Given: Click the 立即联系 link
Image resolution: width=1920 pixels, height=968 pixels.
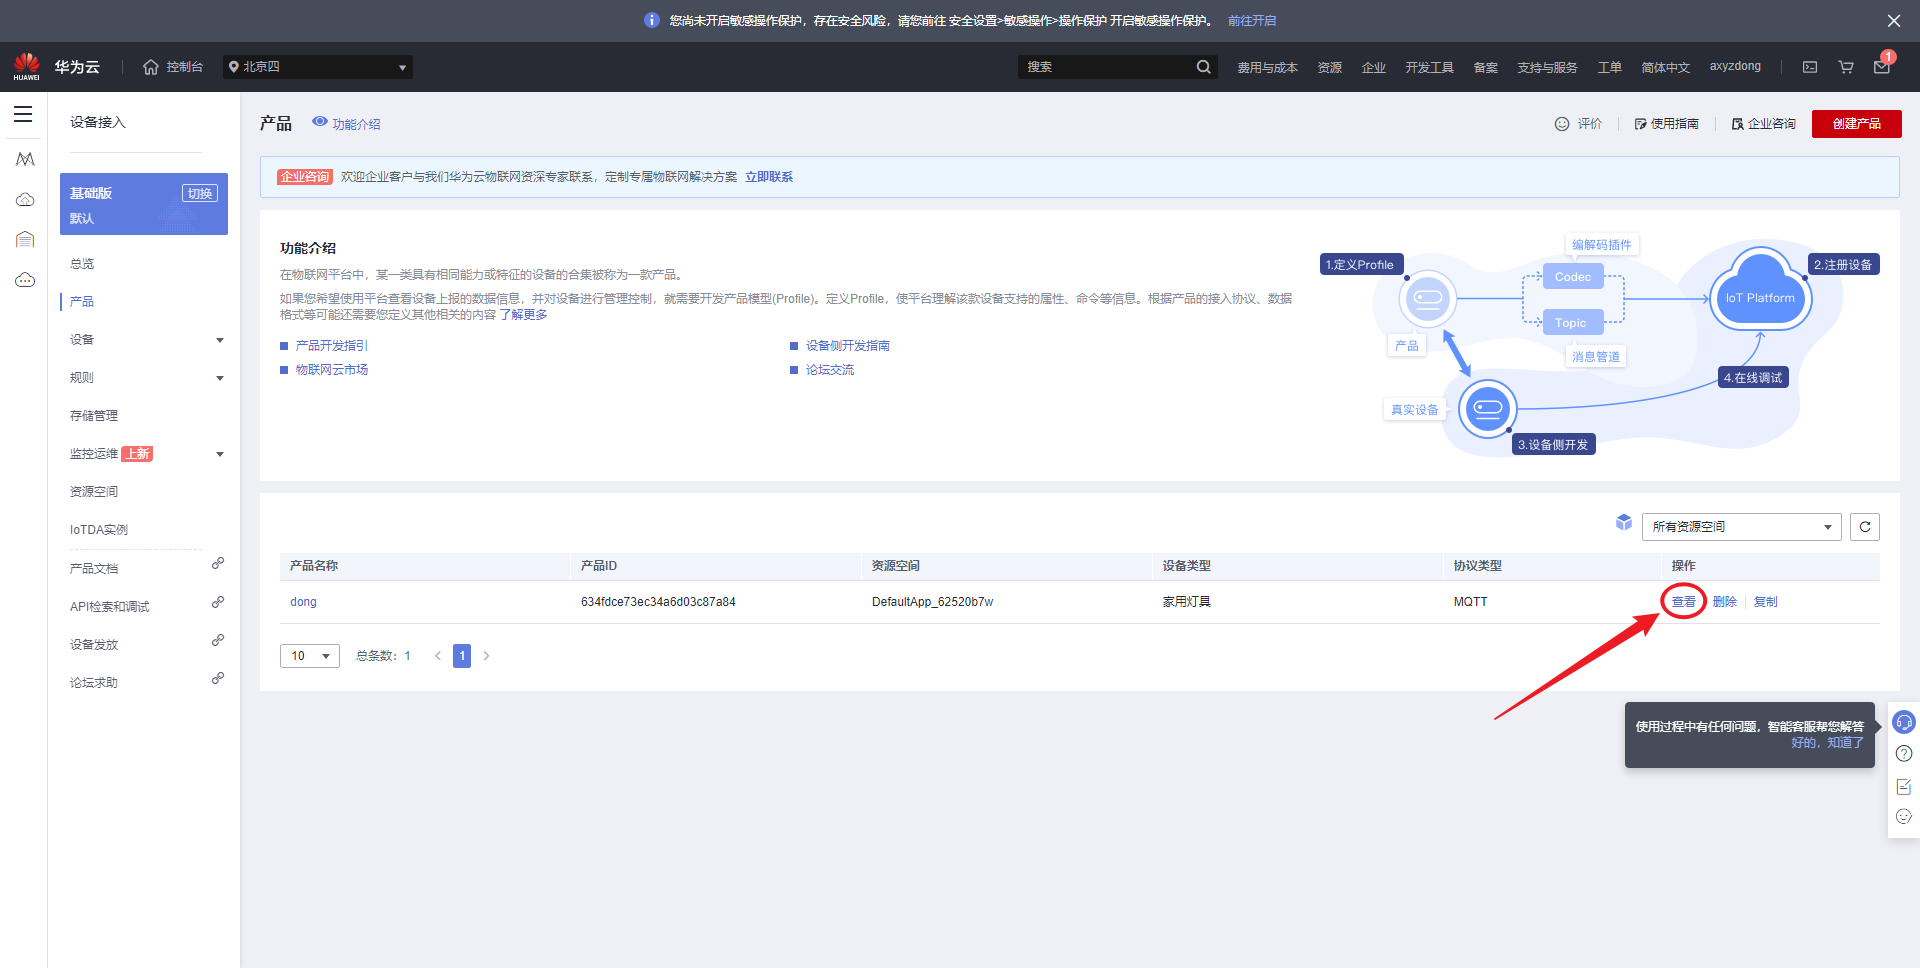Looking at the screenshot, I should [769, 177].
